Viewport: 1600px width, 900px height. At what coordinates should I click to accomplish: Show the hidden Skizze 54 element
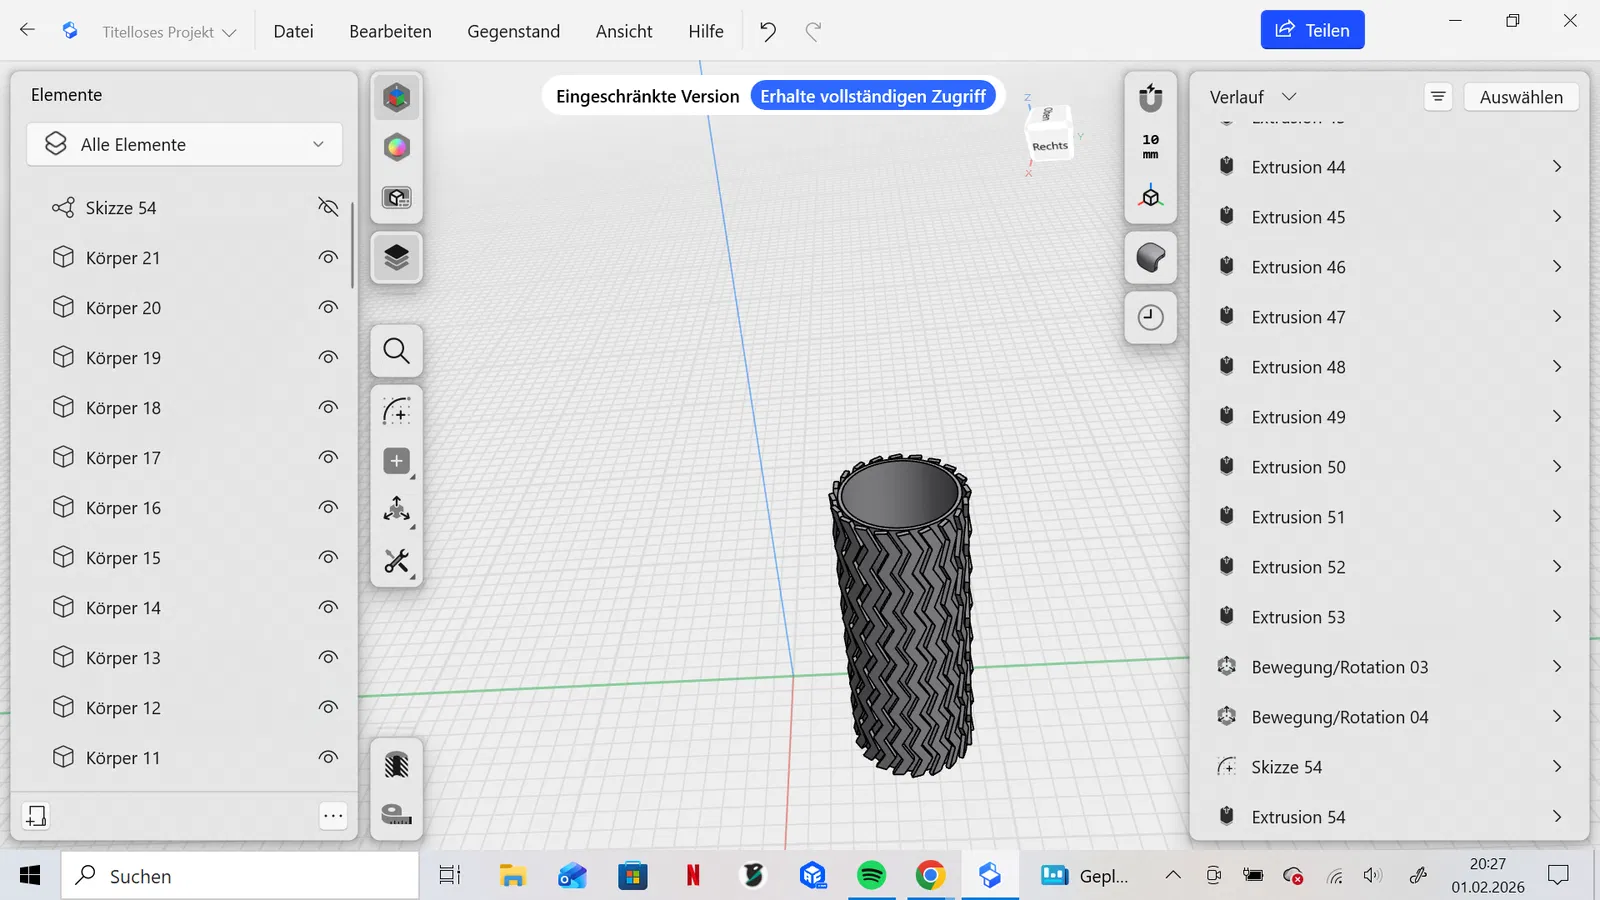point(328,207)
